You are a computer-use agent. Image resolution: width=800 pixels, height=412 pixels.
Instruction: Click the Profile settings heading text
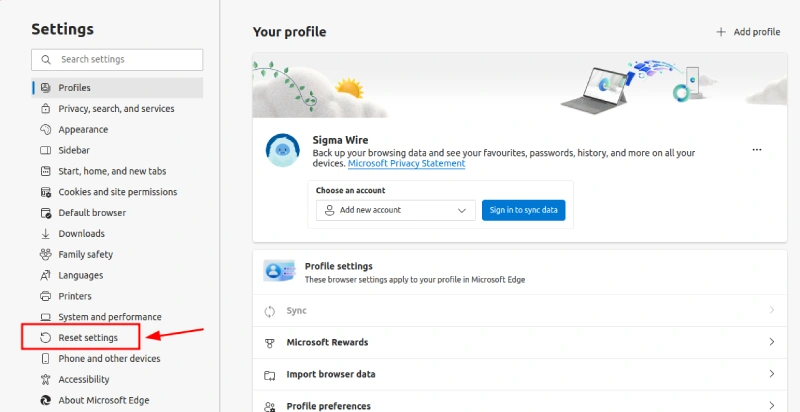tap(339, 266)
